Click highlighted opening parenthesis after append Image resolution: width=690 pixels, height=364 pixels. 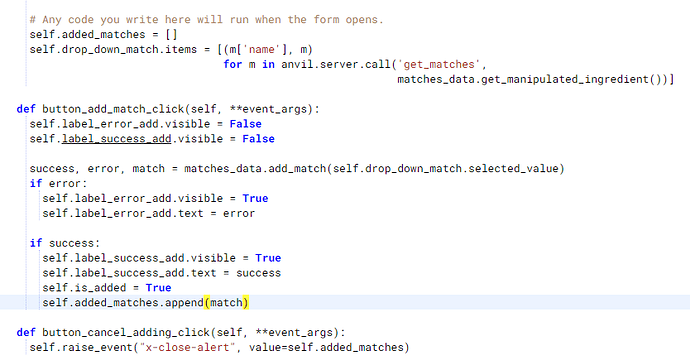point(207,303)
